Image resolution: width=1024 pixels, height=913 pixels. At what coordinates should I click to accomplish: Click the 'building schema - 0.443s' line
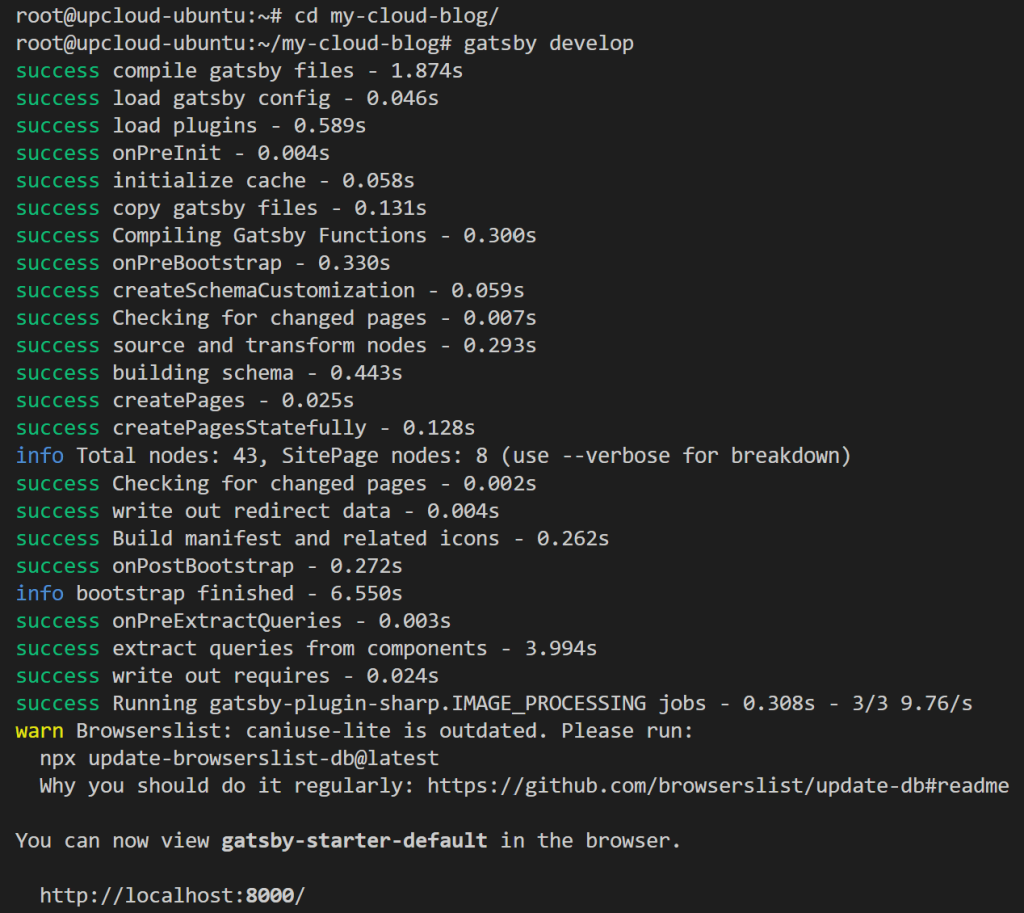click(x=209, y=373)
